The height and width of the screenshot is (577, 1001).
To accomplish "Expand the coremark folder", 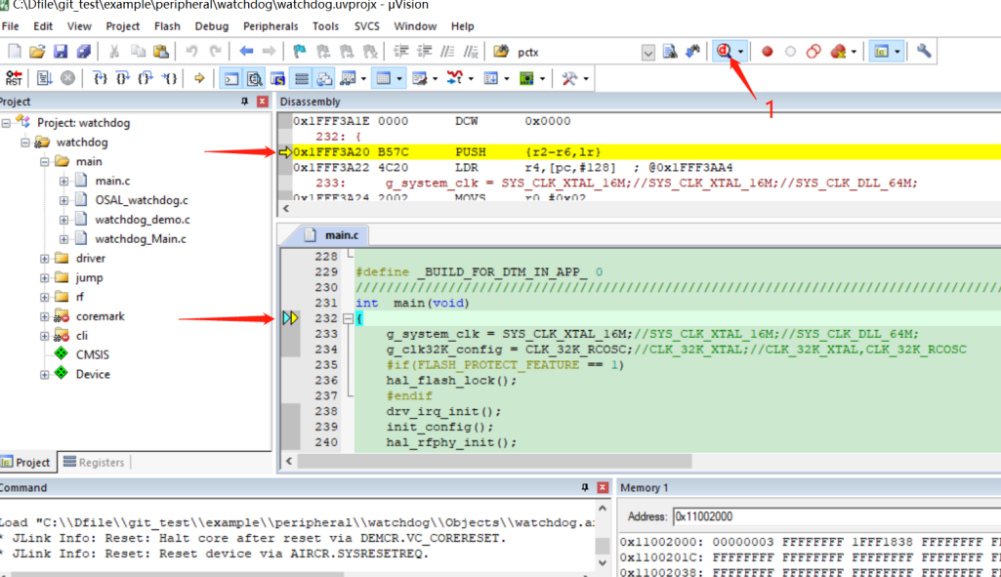I will click(x=44, y=317).
